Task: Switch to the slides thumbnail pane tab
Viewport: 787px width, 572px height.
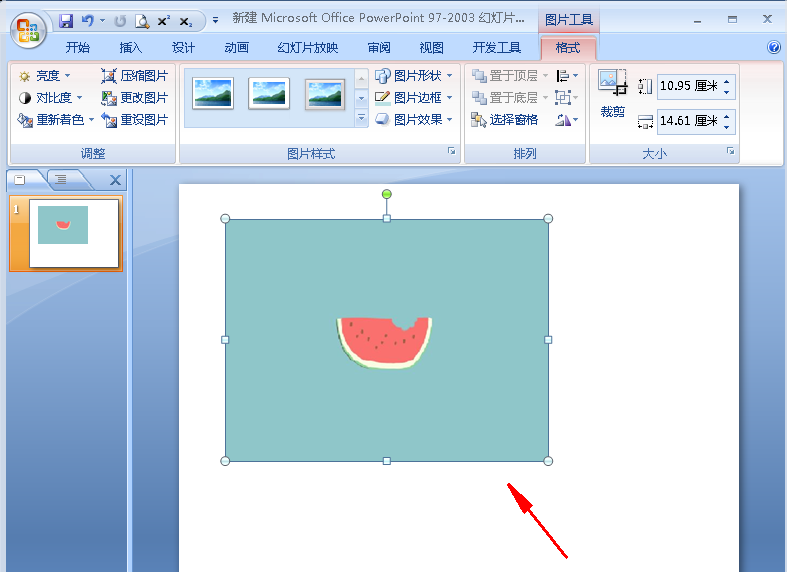Action: [x=21, y=180]
